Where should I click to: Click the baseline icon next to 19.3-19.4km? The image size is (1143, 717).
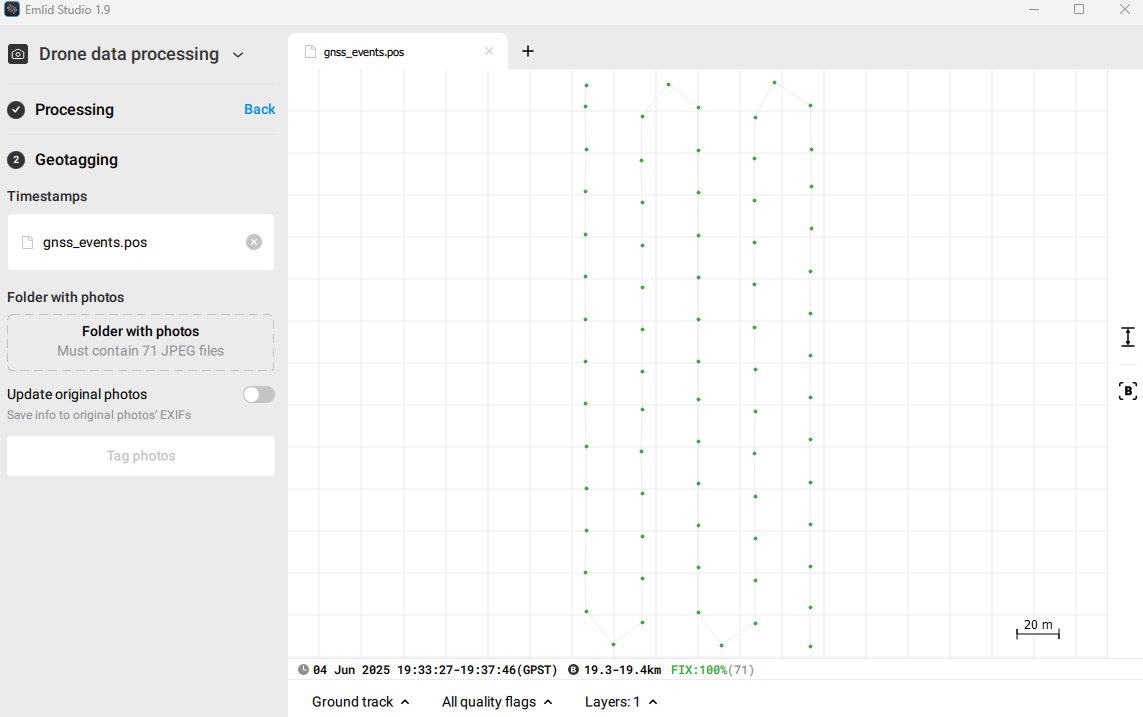click(x=573, y=670)
